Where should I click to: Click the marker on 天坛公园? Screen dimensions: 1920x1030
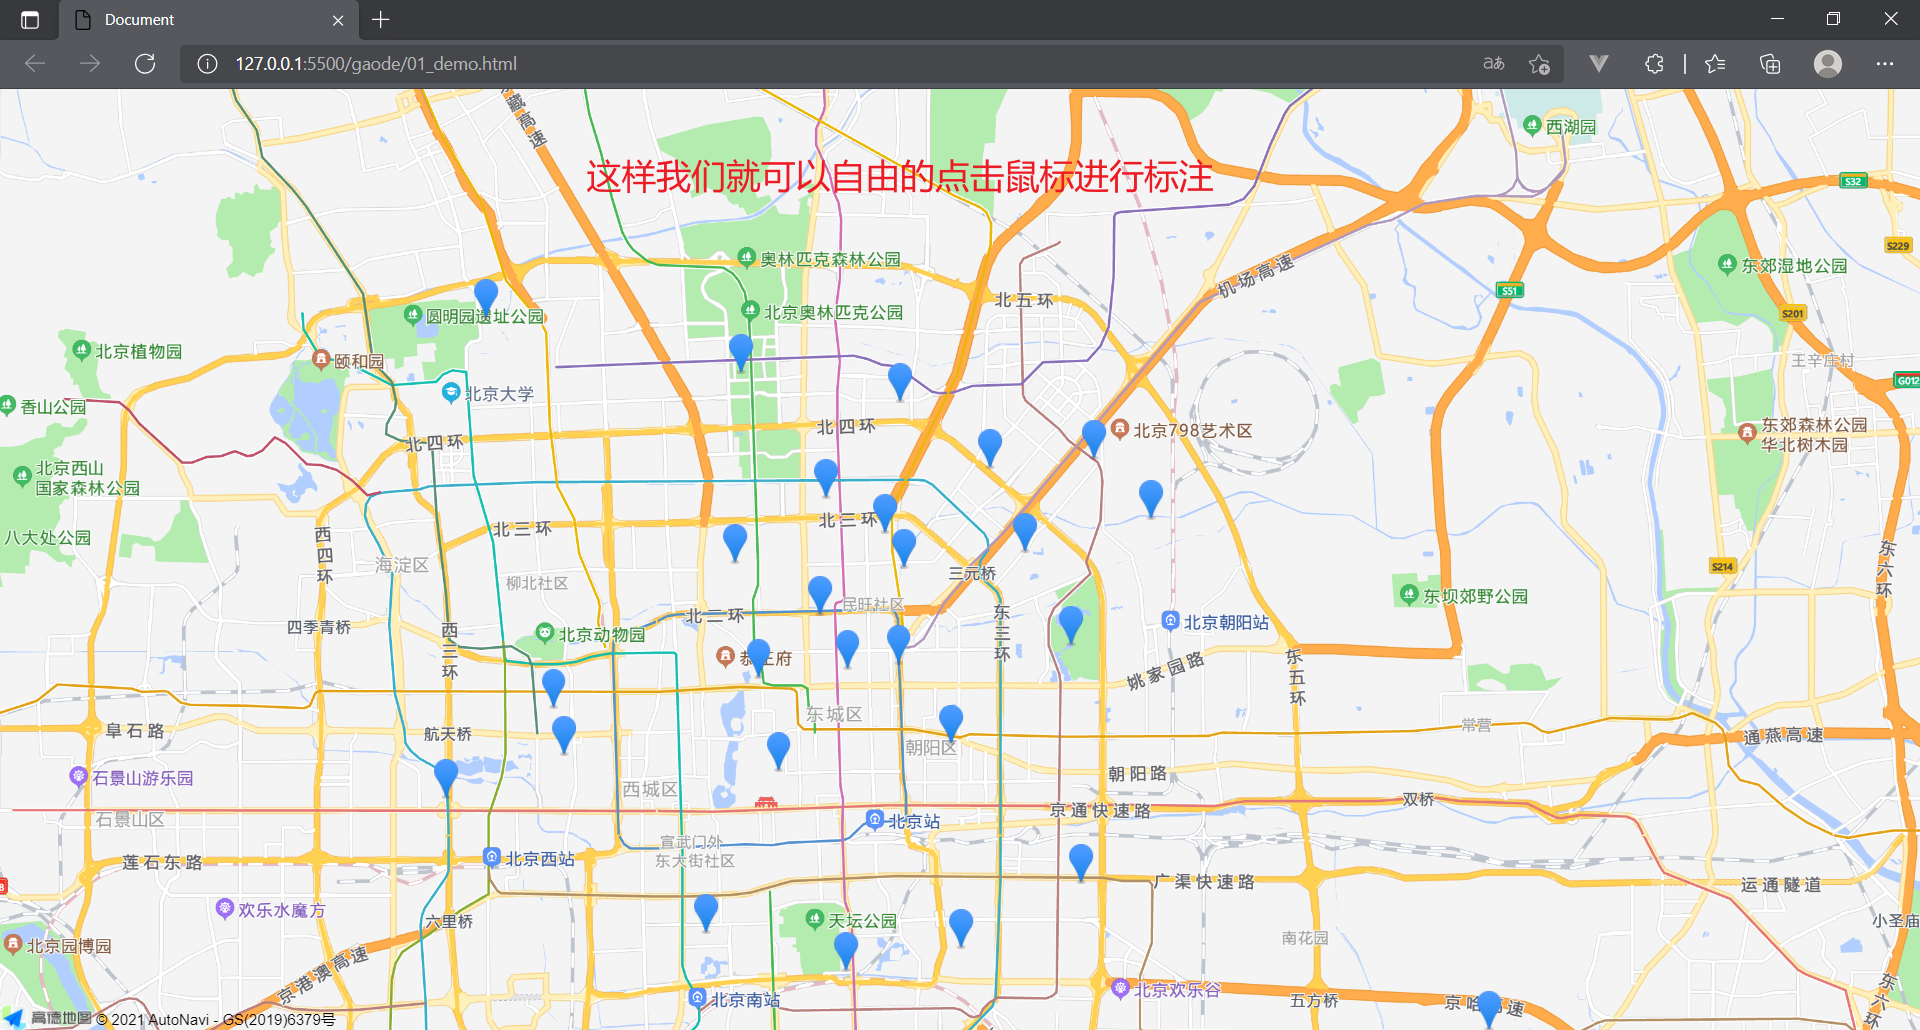846,950
